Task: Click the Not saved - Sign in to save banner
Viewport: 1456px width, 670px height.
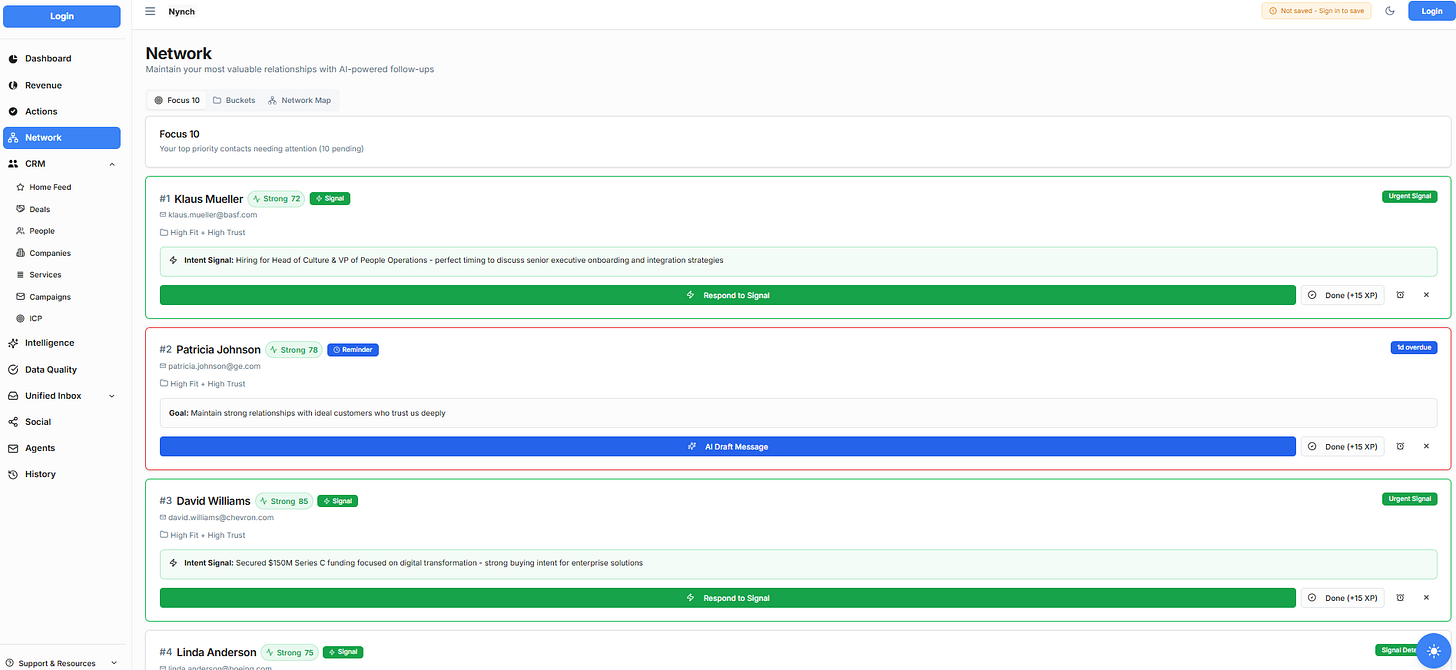Action: [1316, 10]
